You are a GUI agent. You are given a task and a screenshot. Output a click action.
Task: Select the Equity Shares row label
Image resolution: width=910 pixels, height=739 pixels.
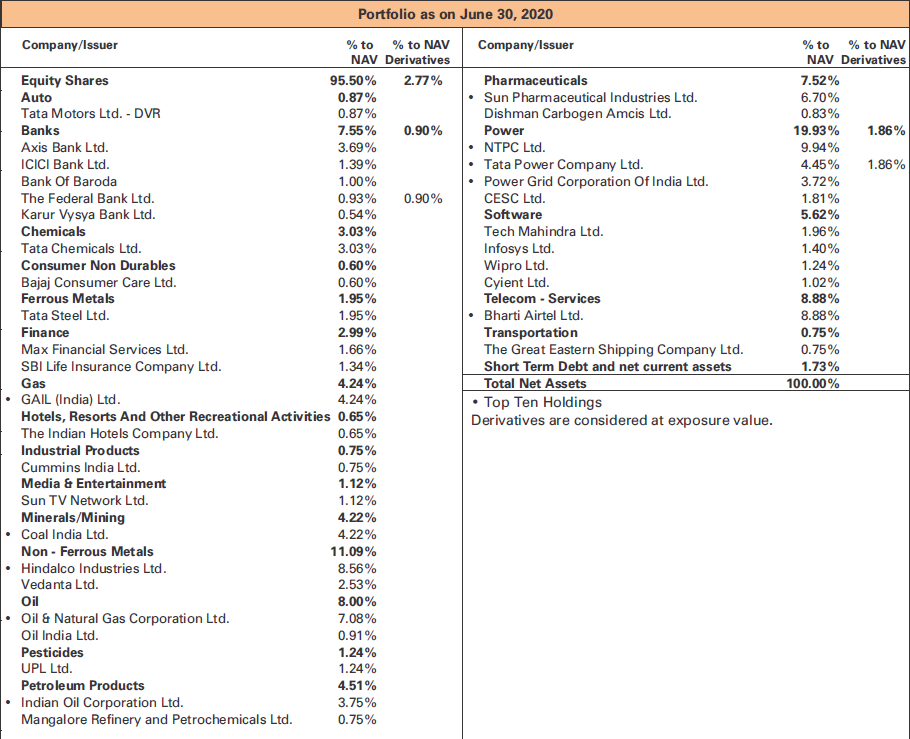click(x=65, y=80)
